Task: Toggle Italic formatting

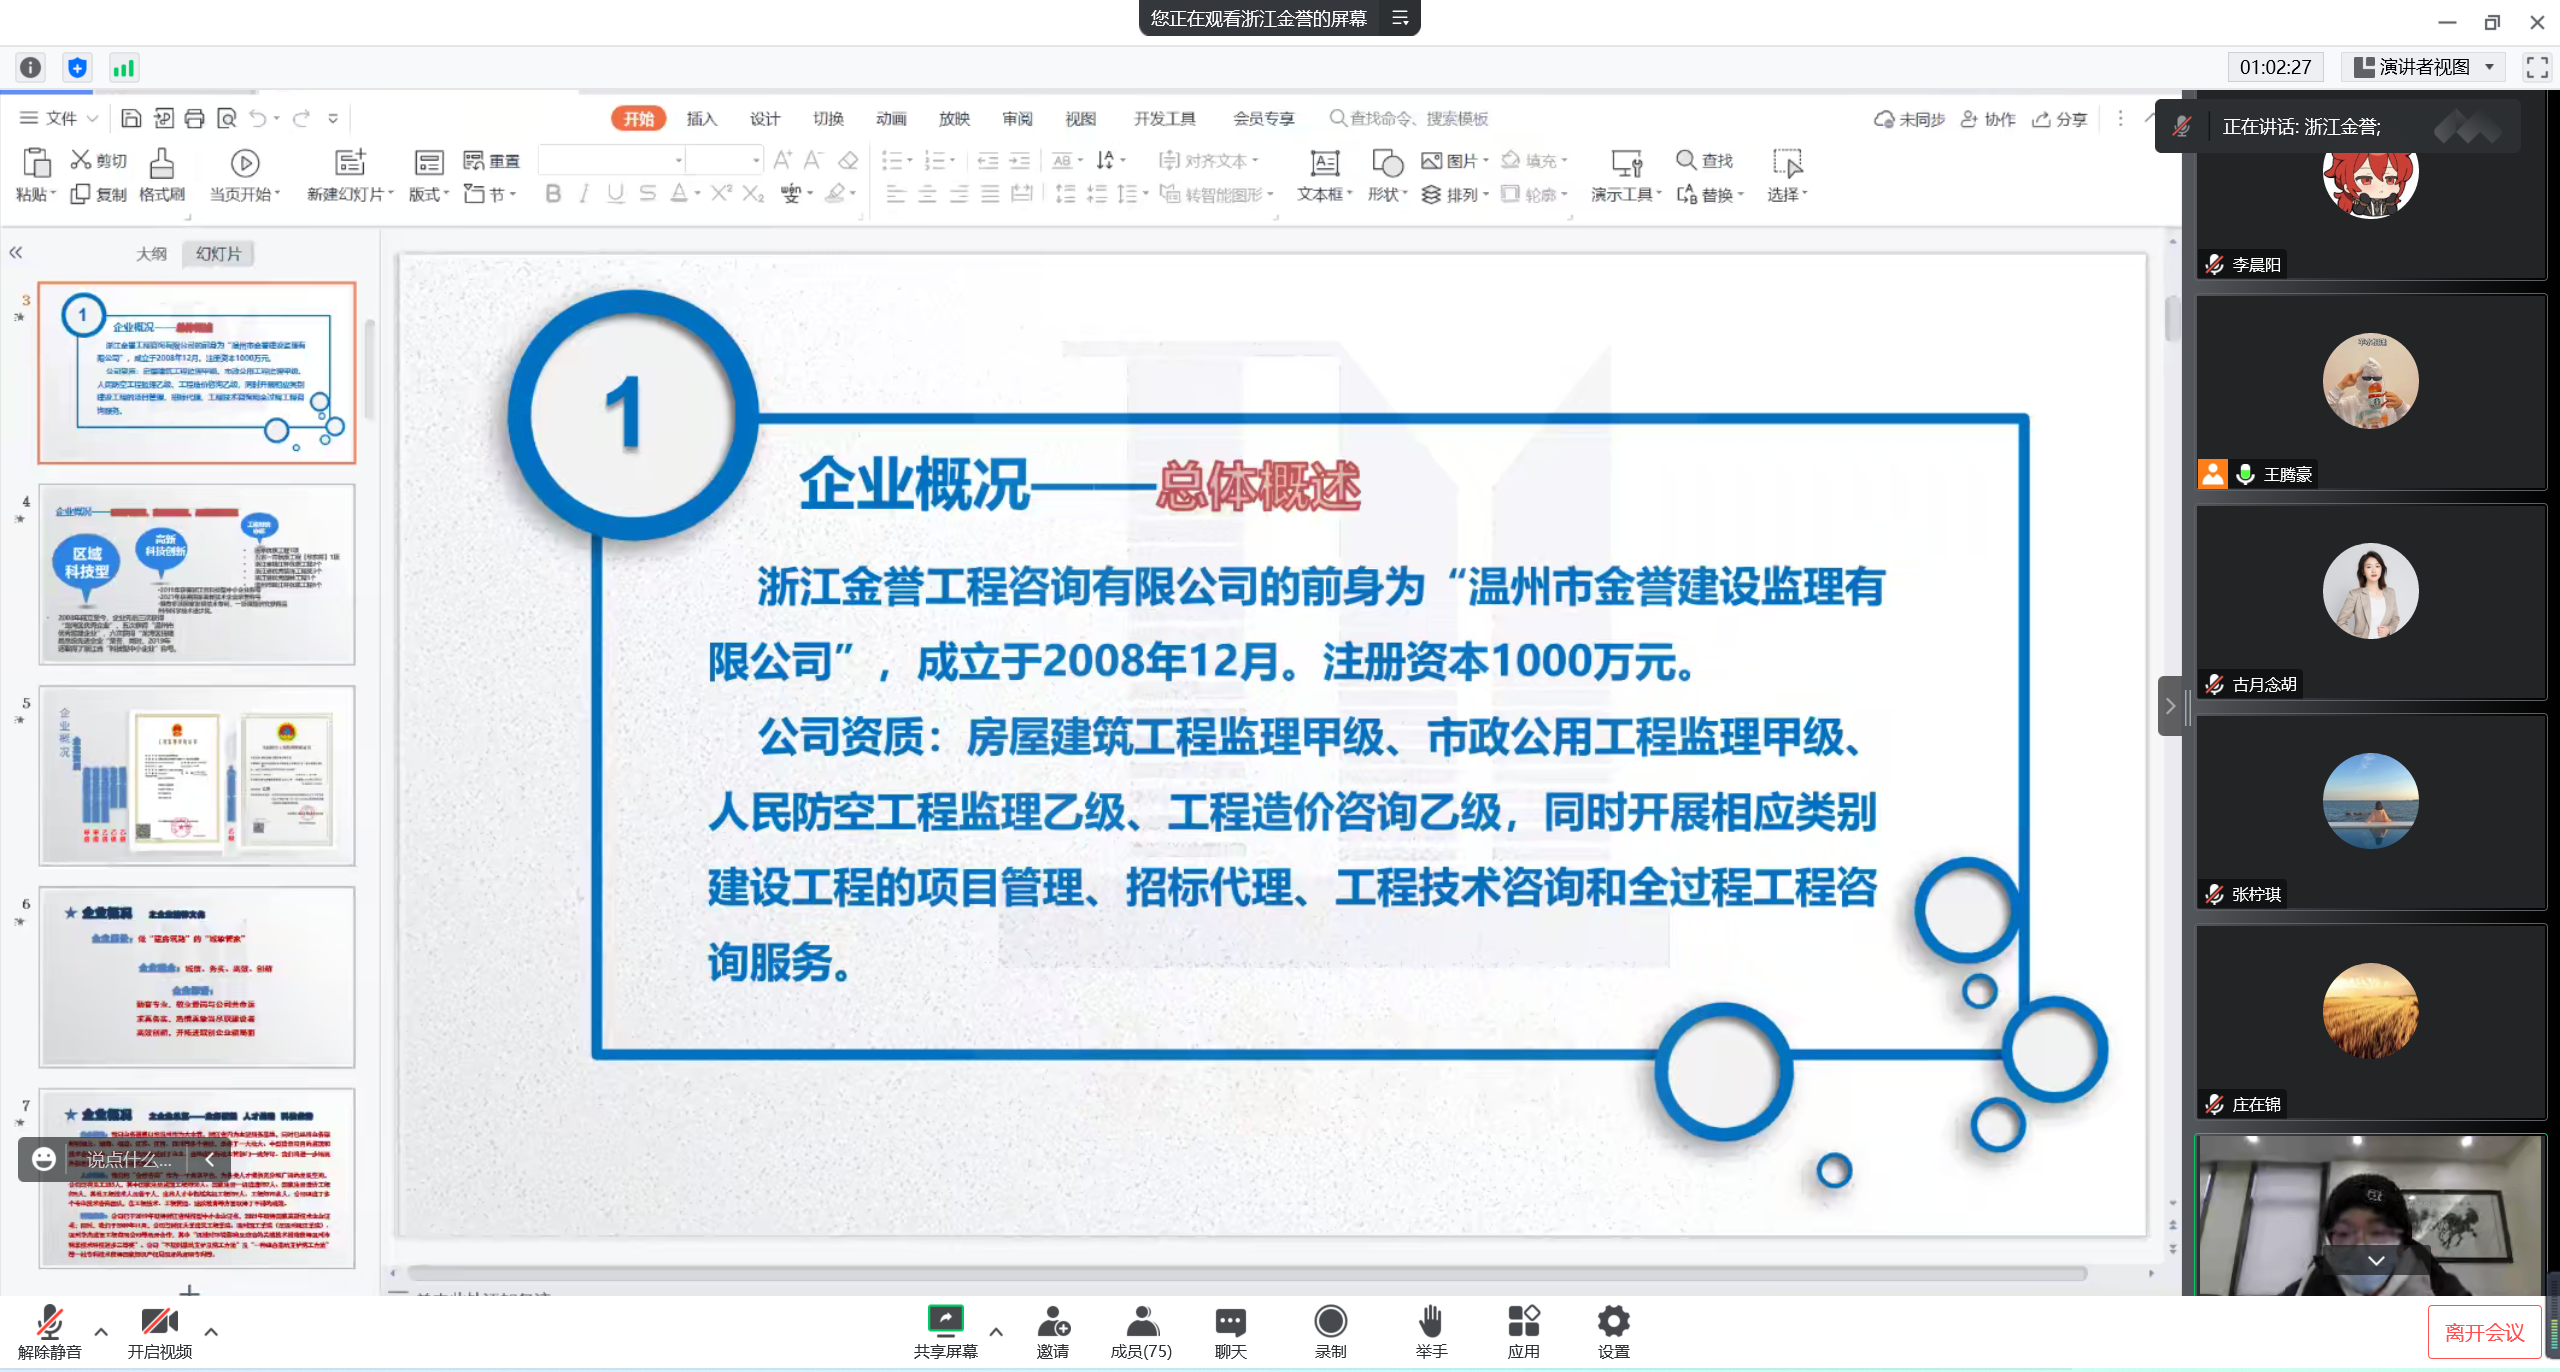Action: tap(584, 194)
